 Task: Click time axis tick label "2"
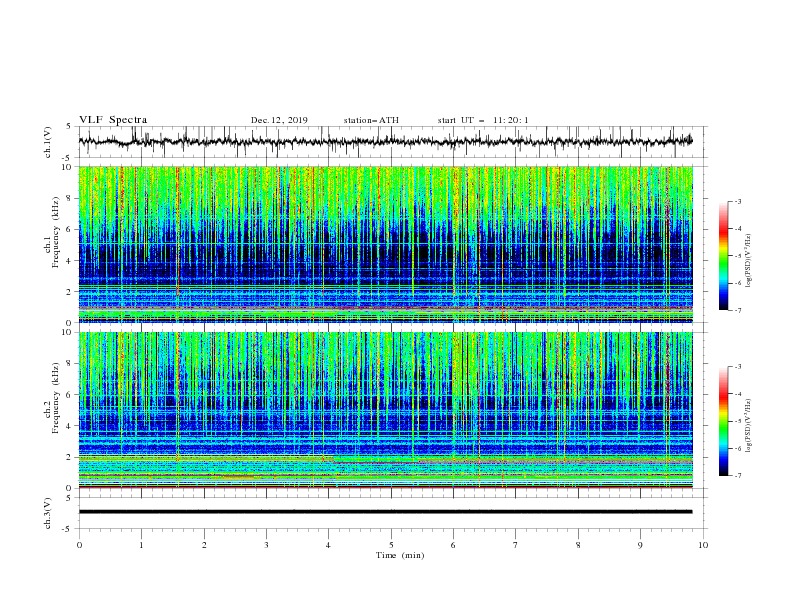[x=204, y=545]
